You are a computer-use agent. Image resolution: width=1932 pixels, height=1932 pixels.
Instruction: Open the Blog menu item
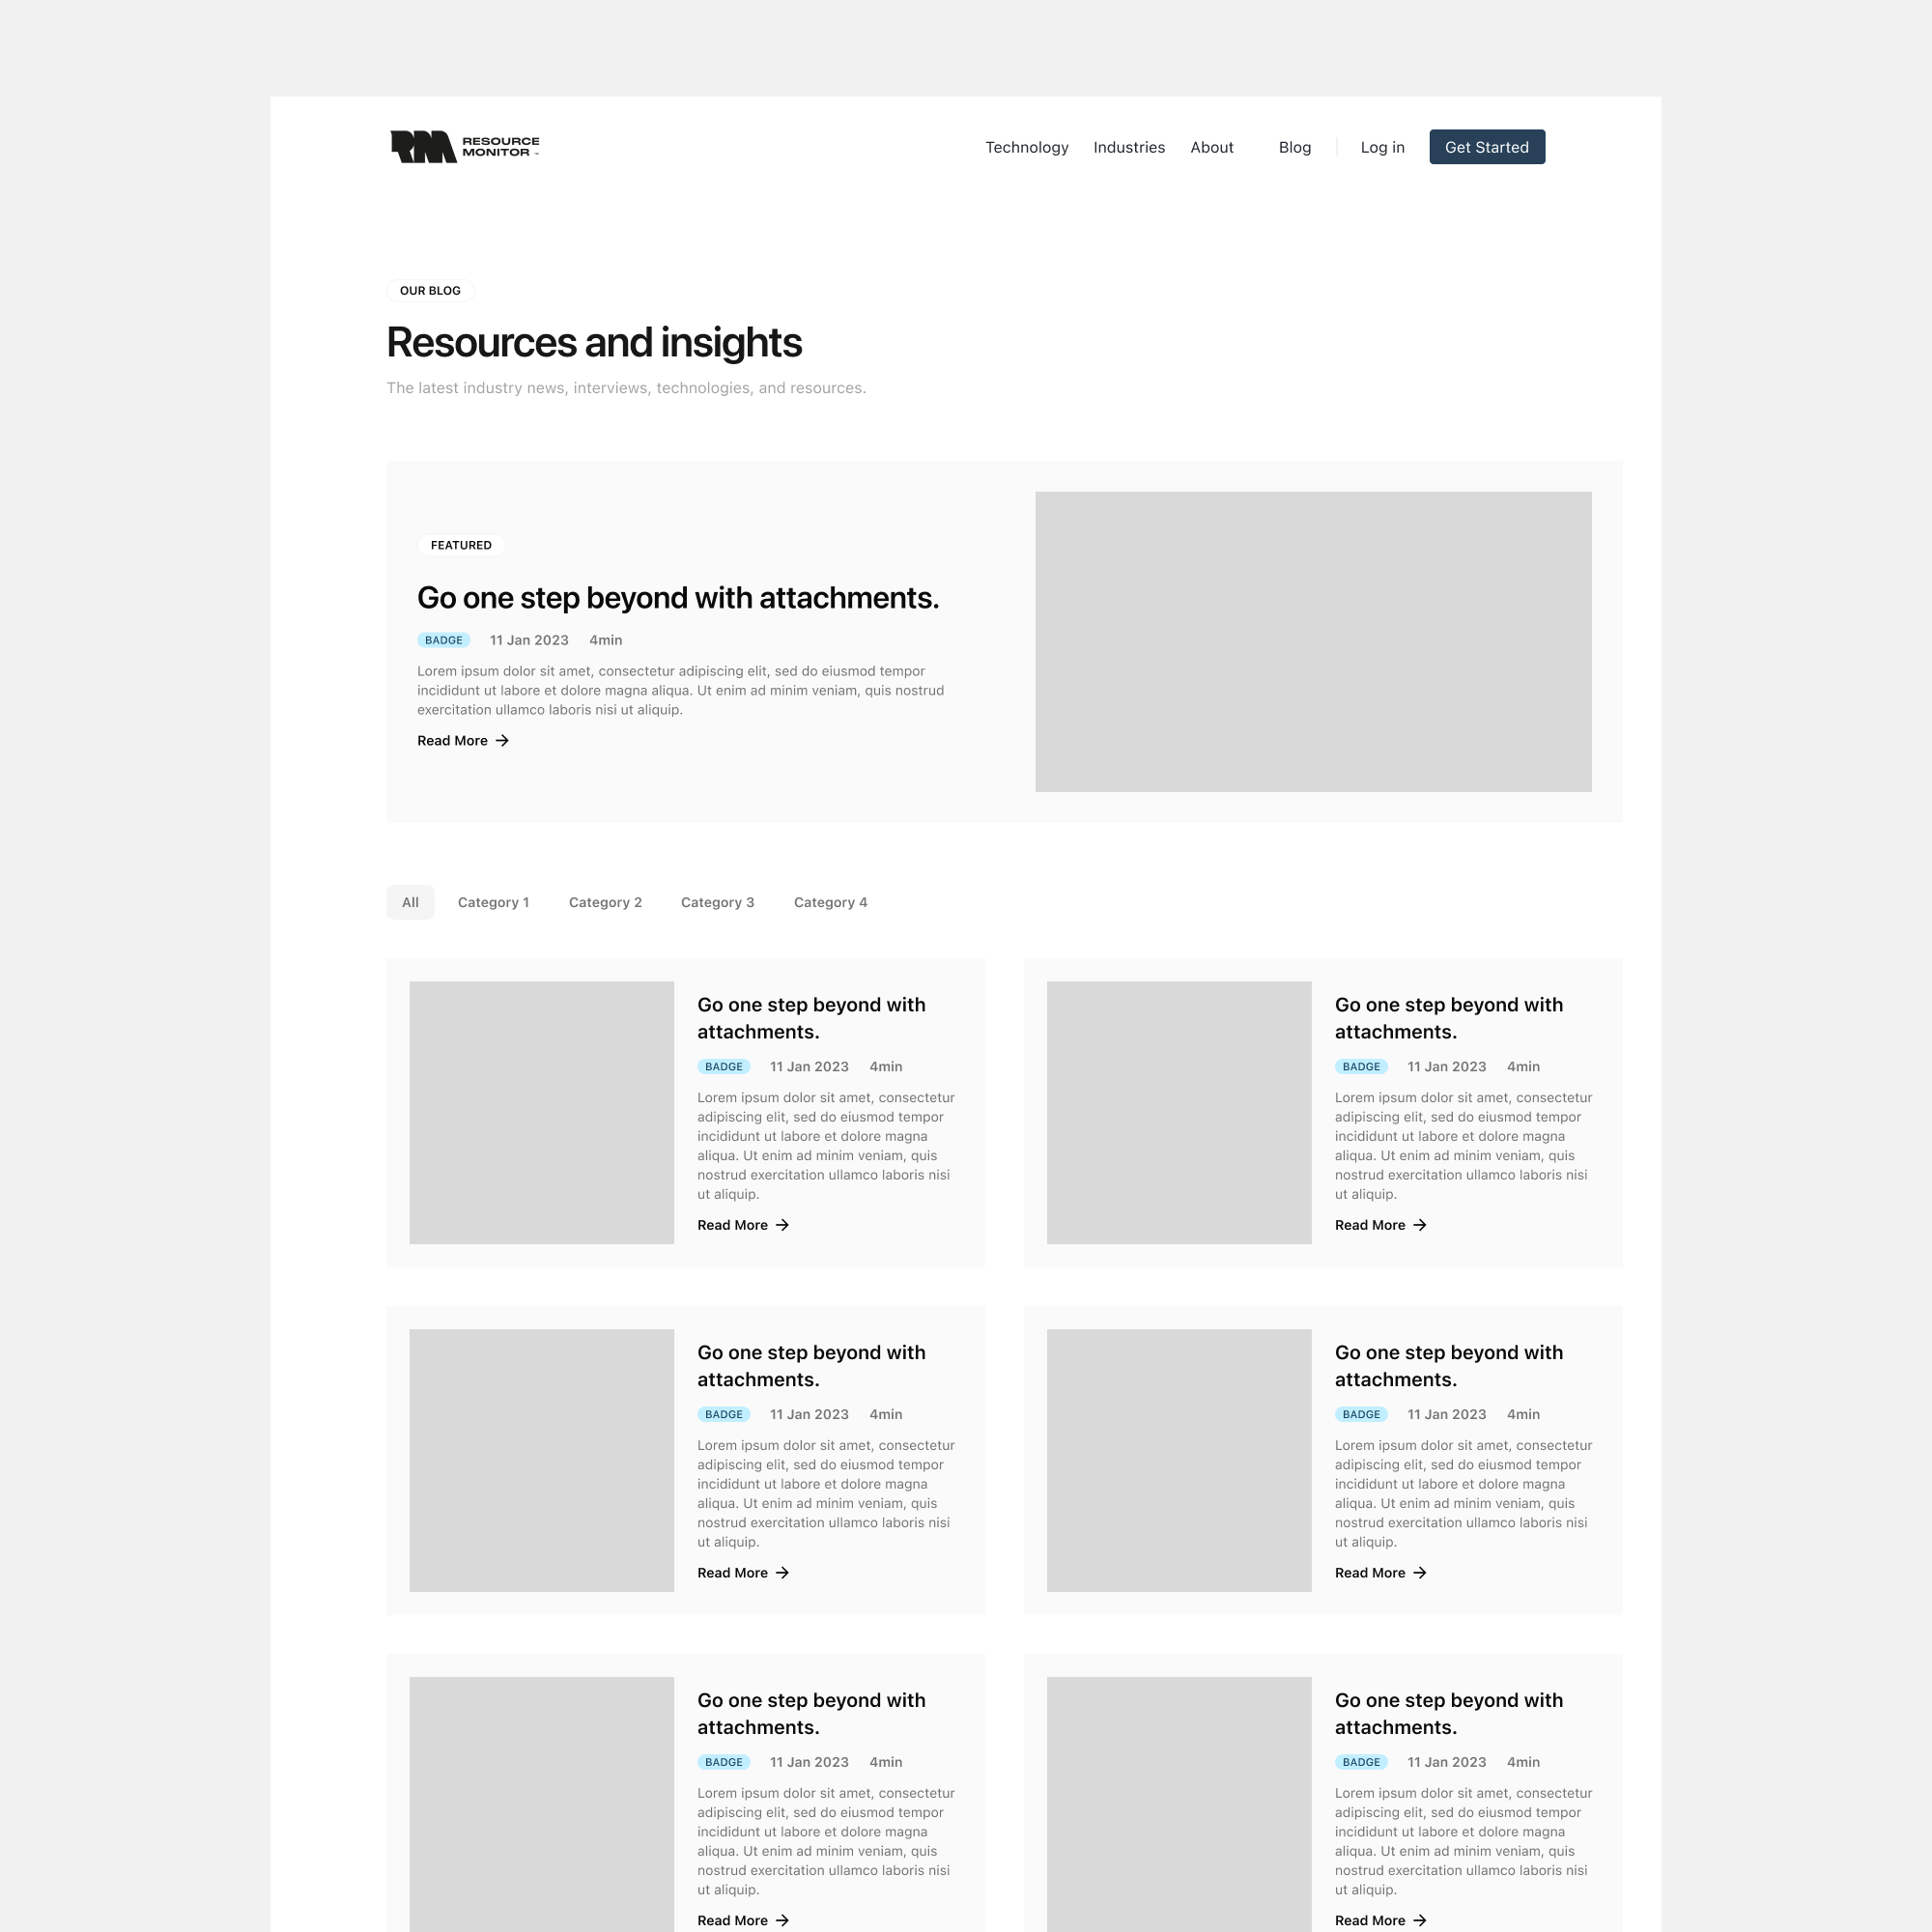1295,145
